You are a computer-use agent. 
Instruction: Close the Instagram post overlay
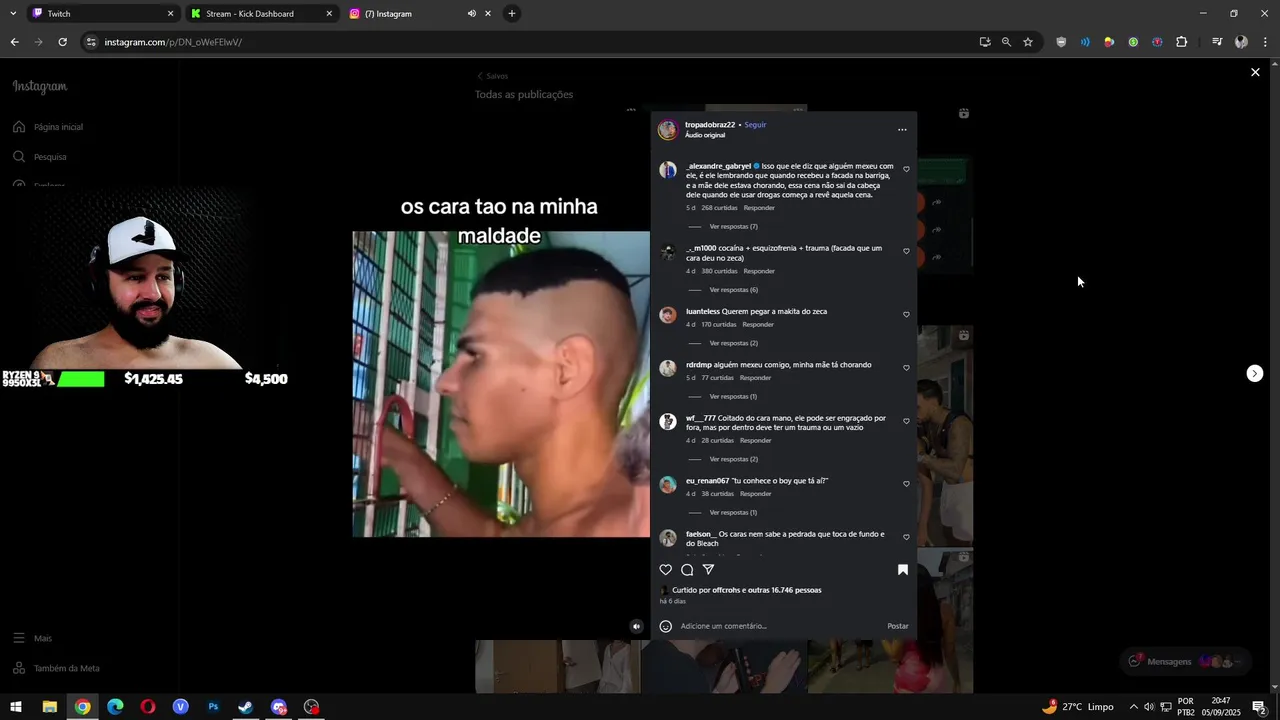tap(1255, 72)
